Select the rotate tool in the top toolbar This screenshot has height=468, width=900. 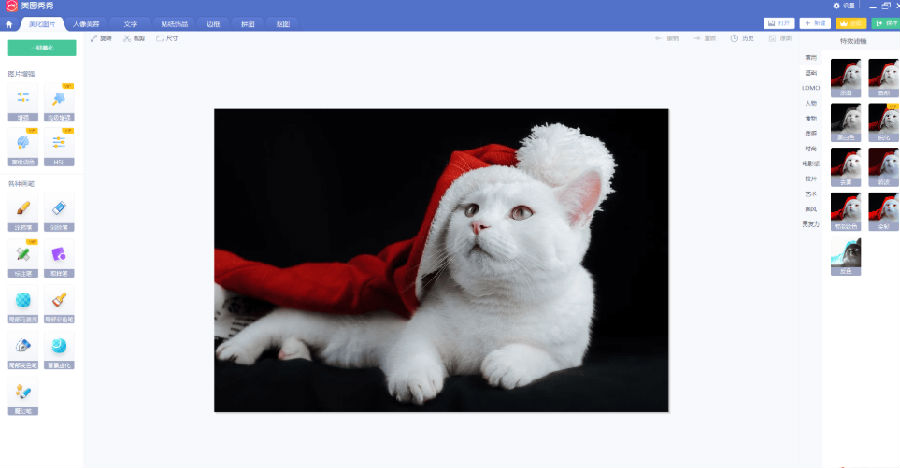(102, 38)
